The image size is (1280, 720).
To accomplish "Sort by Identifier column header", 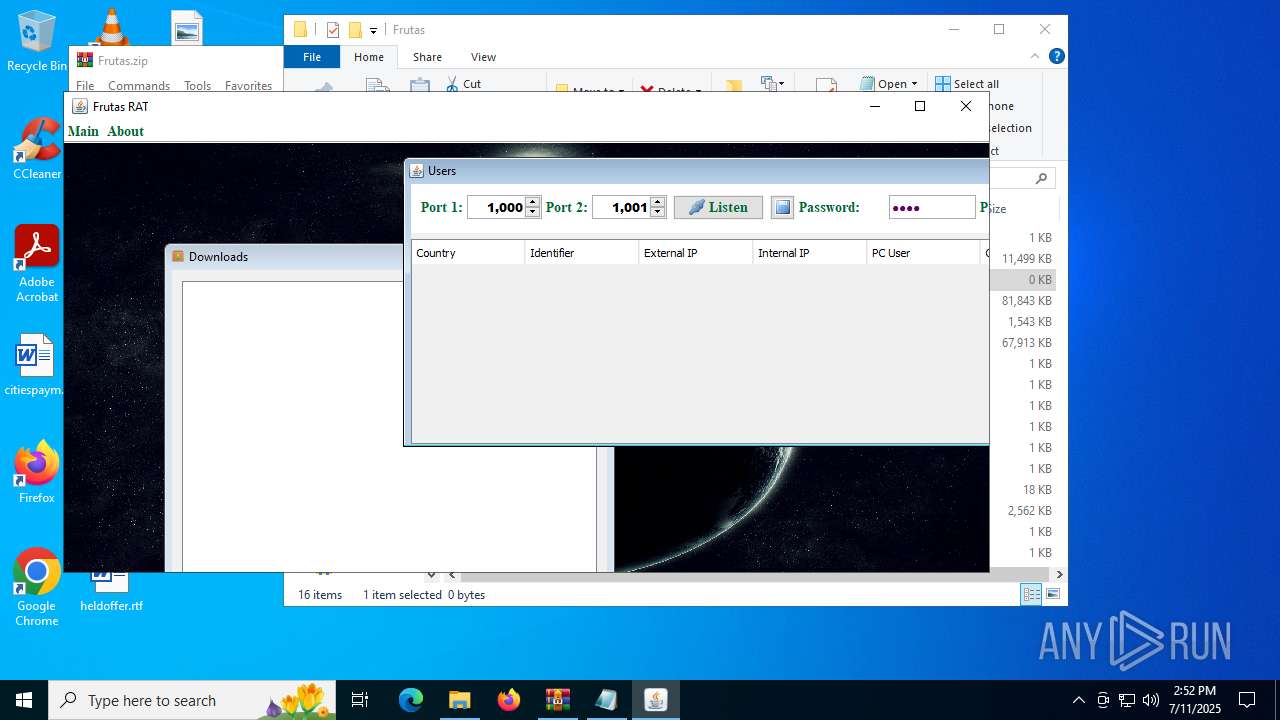I will click(582, 253).
